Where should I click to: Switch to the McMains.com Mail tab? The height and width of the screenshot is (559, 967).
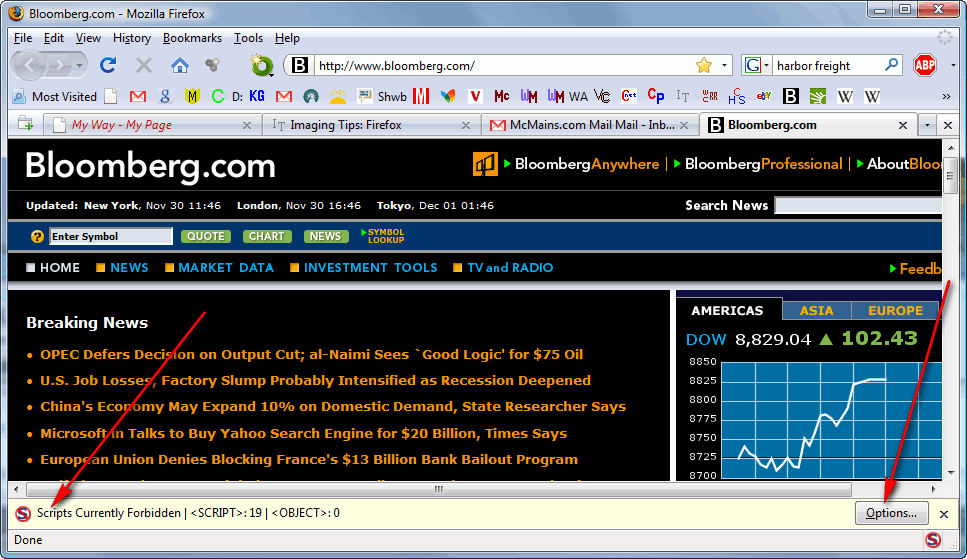tap(589, 125)
